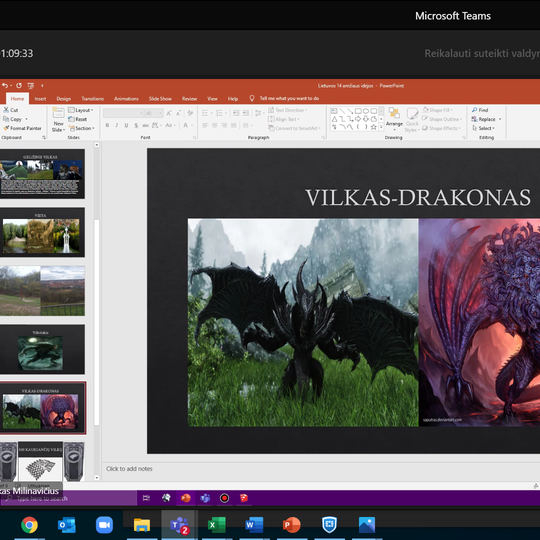
Task: Open the arrow next to Copy
Action: (27, 119)
